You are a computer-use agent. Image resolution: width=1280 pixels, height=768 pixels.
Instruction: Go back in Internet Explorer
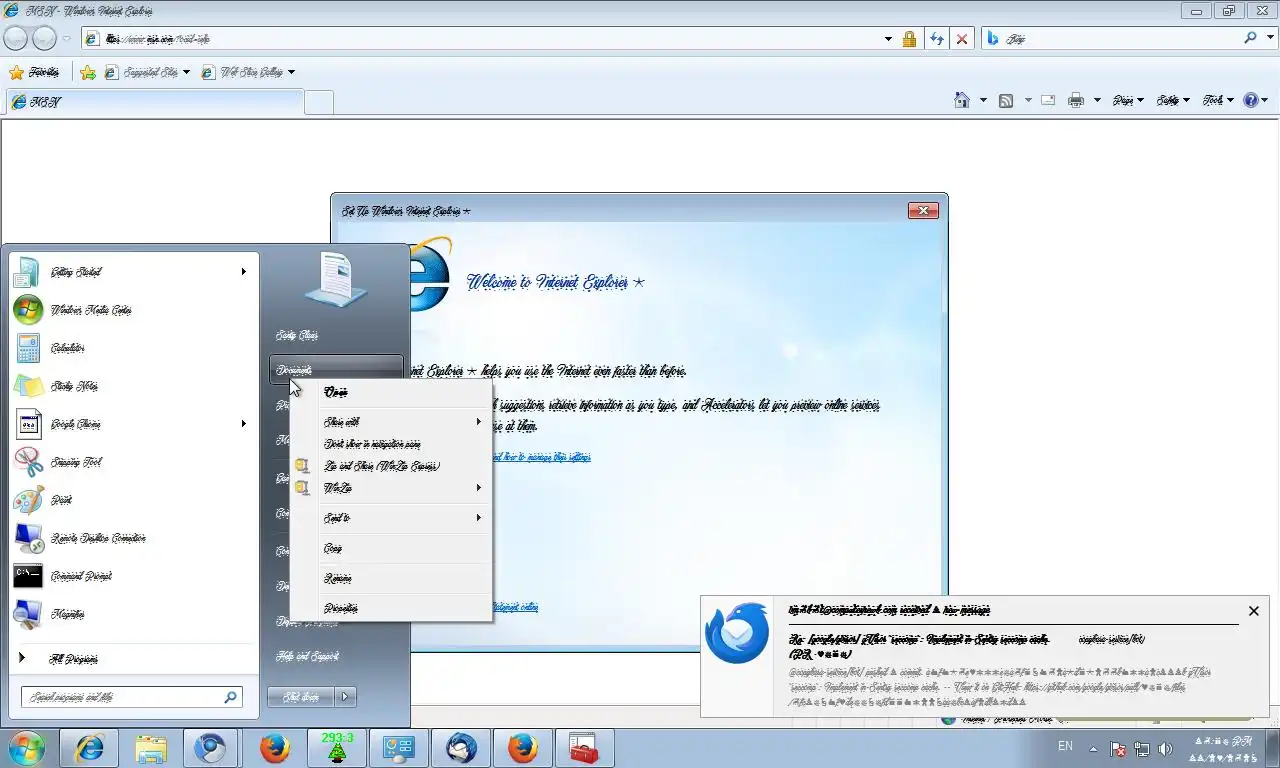coord(16,38)
